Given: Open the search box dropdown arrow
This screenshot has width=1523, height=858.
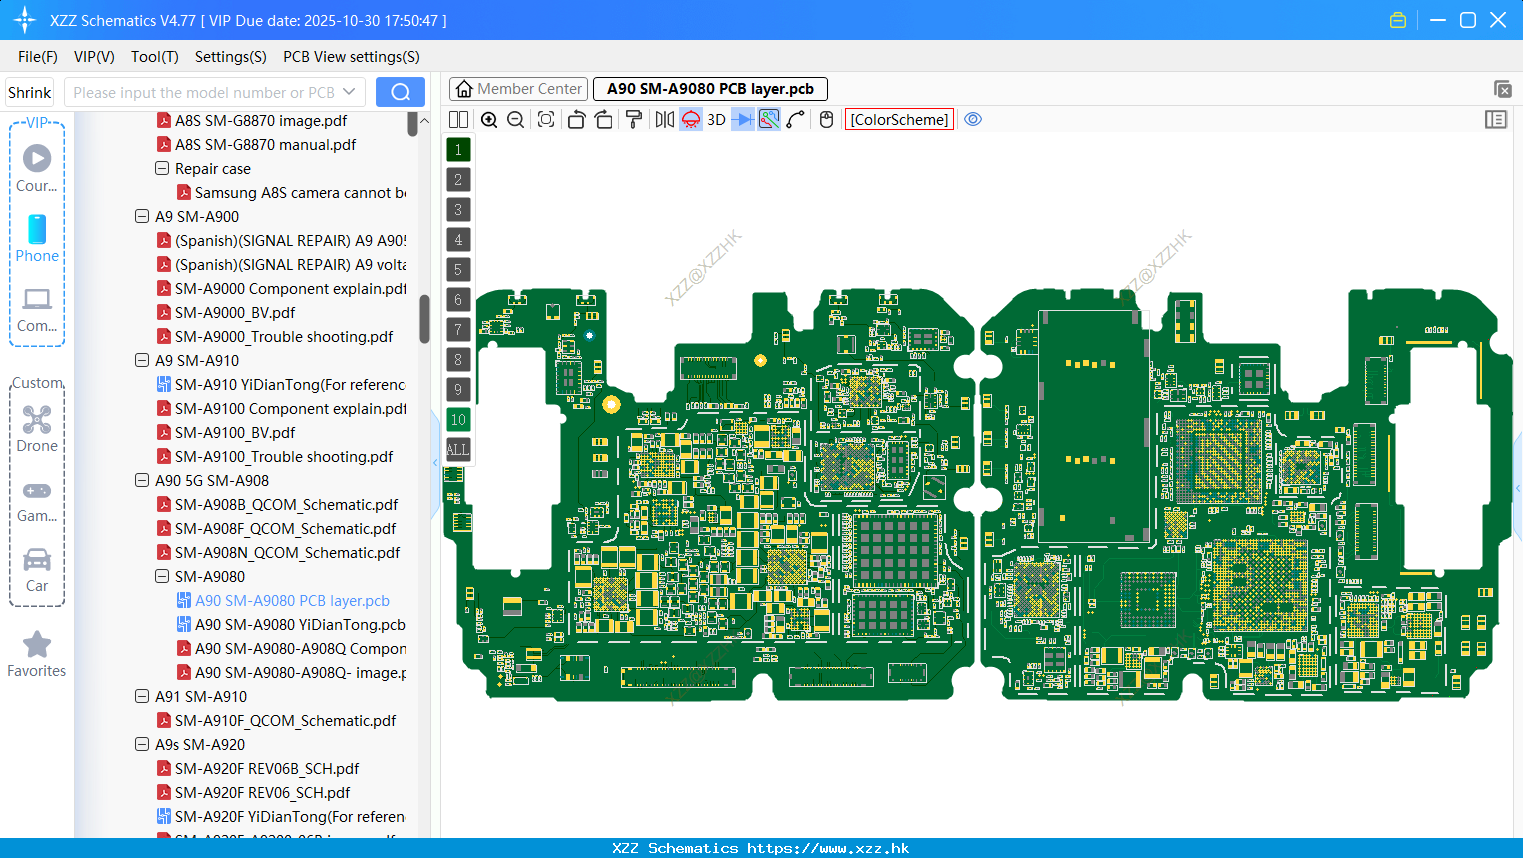Looking at the screenshot, I should (x=349, y=92).
